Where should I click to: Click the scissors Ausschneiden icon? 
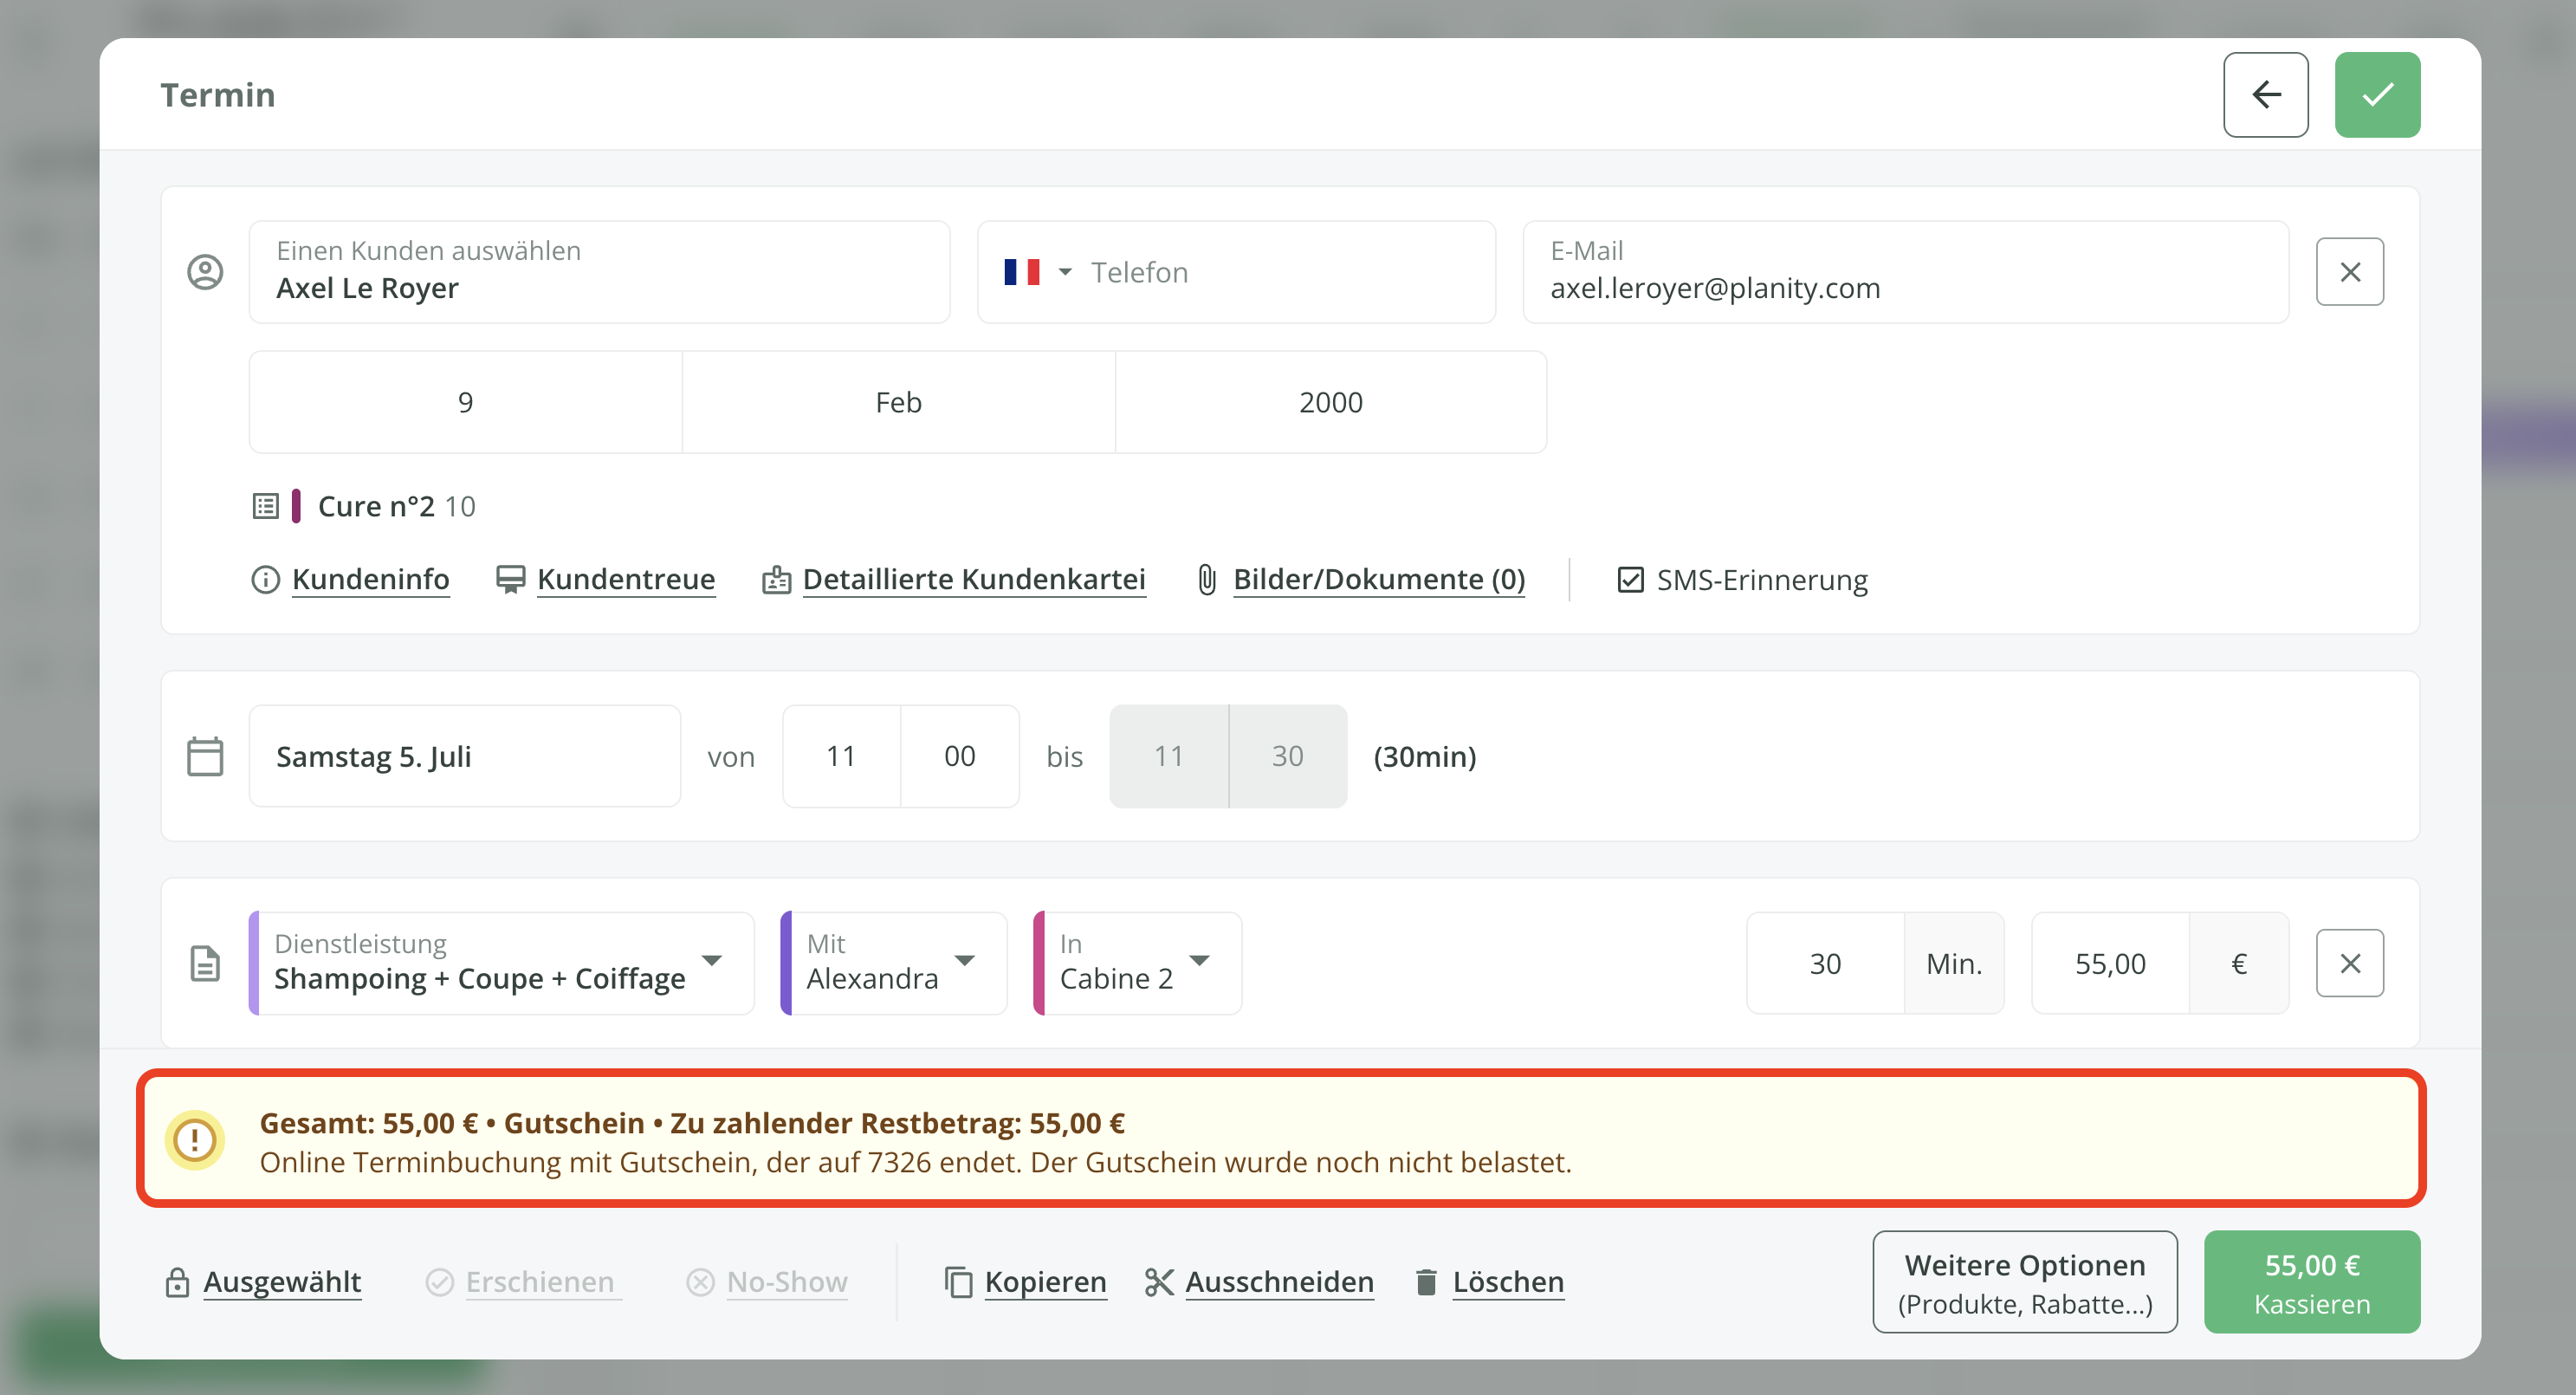click(x=1159, y=1281)
